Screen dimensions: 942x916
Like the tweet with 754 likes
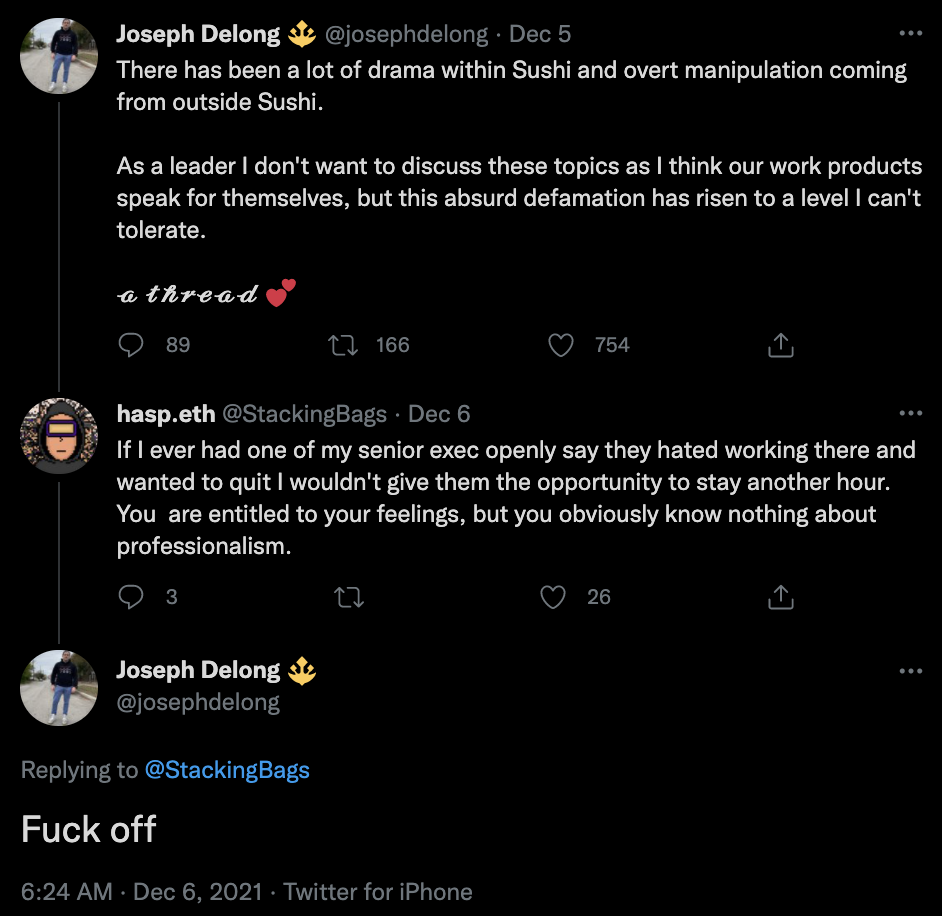[x=562, y=345]
